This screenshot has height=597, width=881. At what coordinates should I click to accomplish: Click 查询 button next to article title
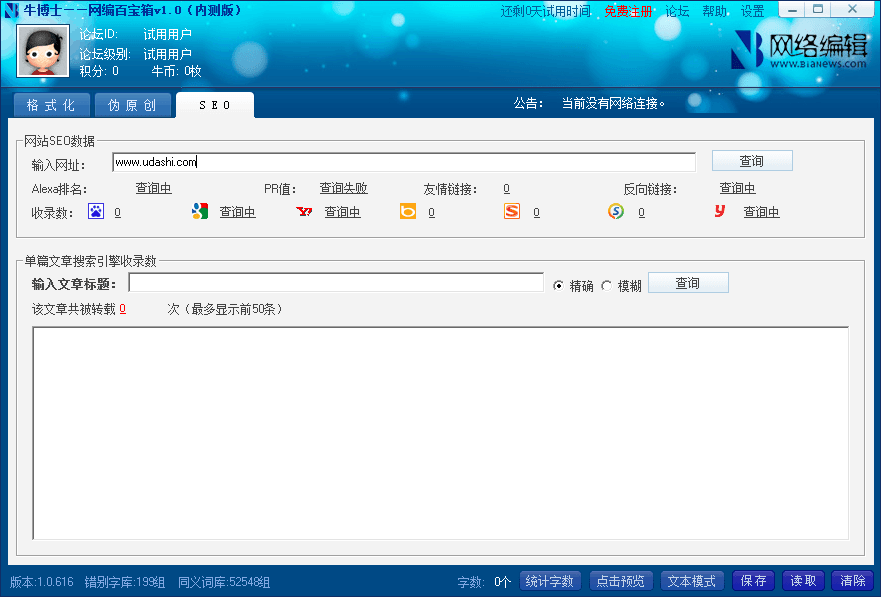pyautogui.click(x=688, y=283)
